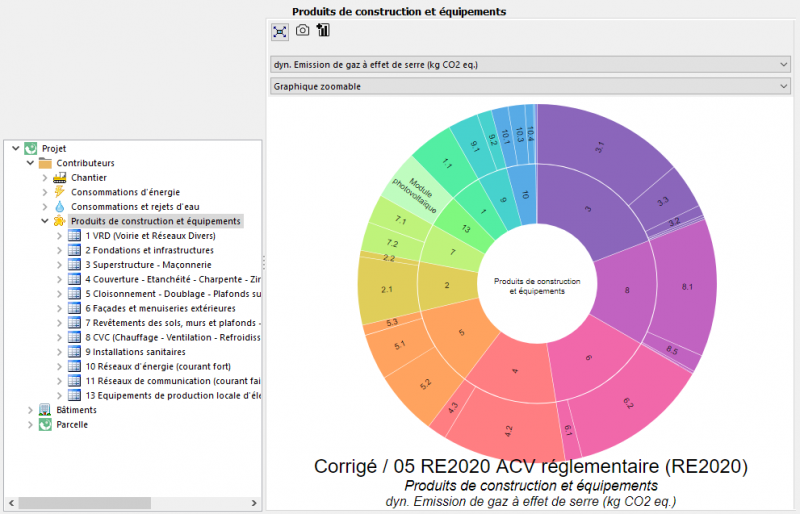The width and height of the screenshot is (800, 514).
Task: Click table icon beside 6 Façades
Action: tap(74, 308)
